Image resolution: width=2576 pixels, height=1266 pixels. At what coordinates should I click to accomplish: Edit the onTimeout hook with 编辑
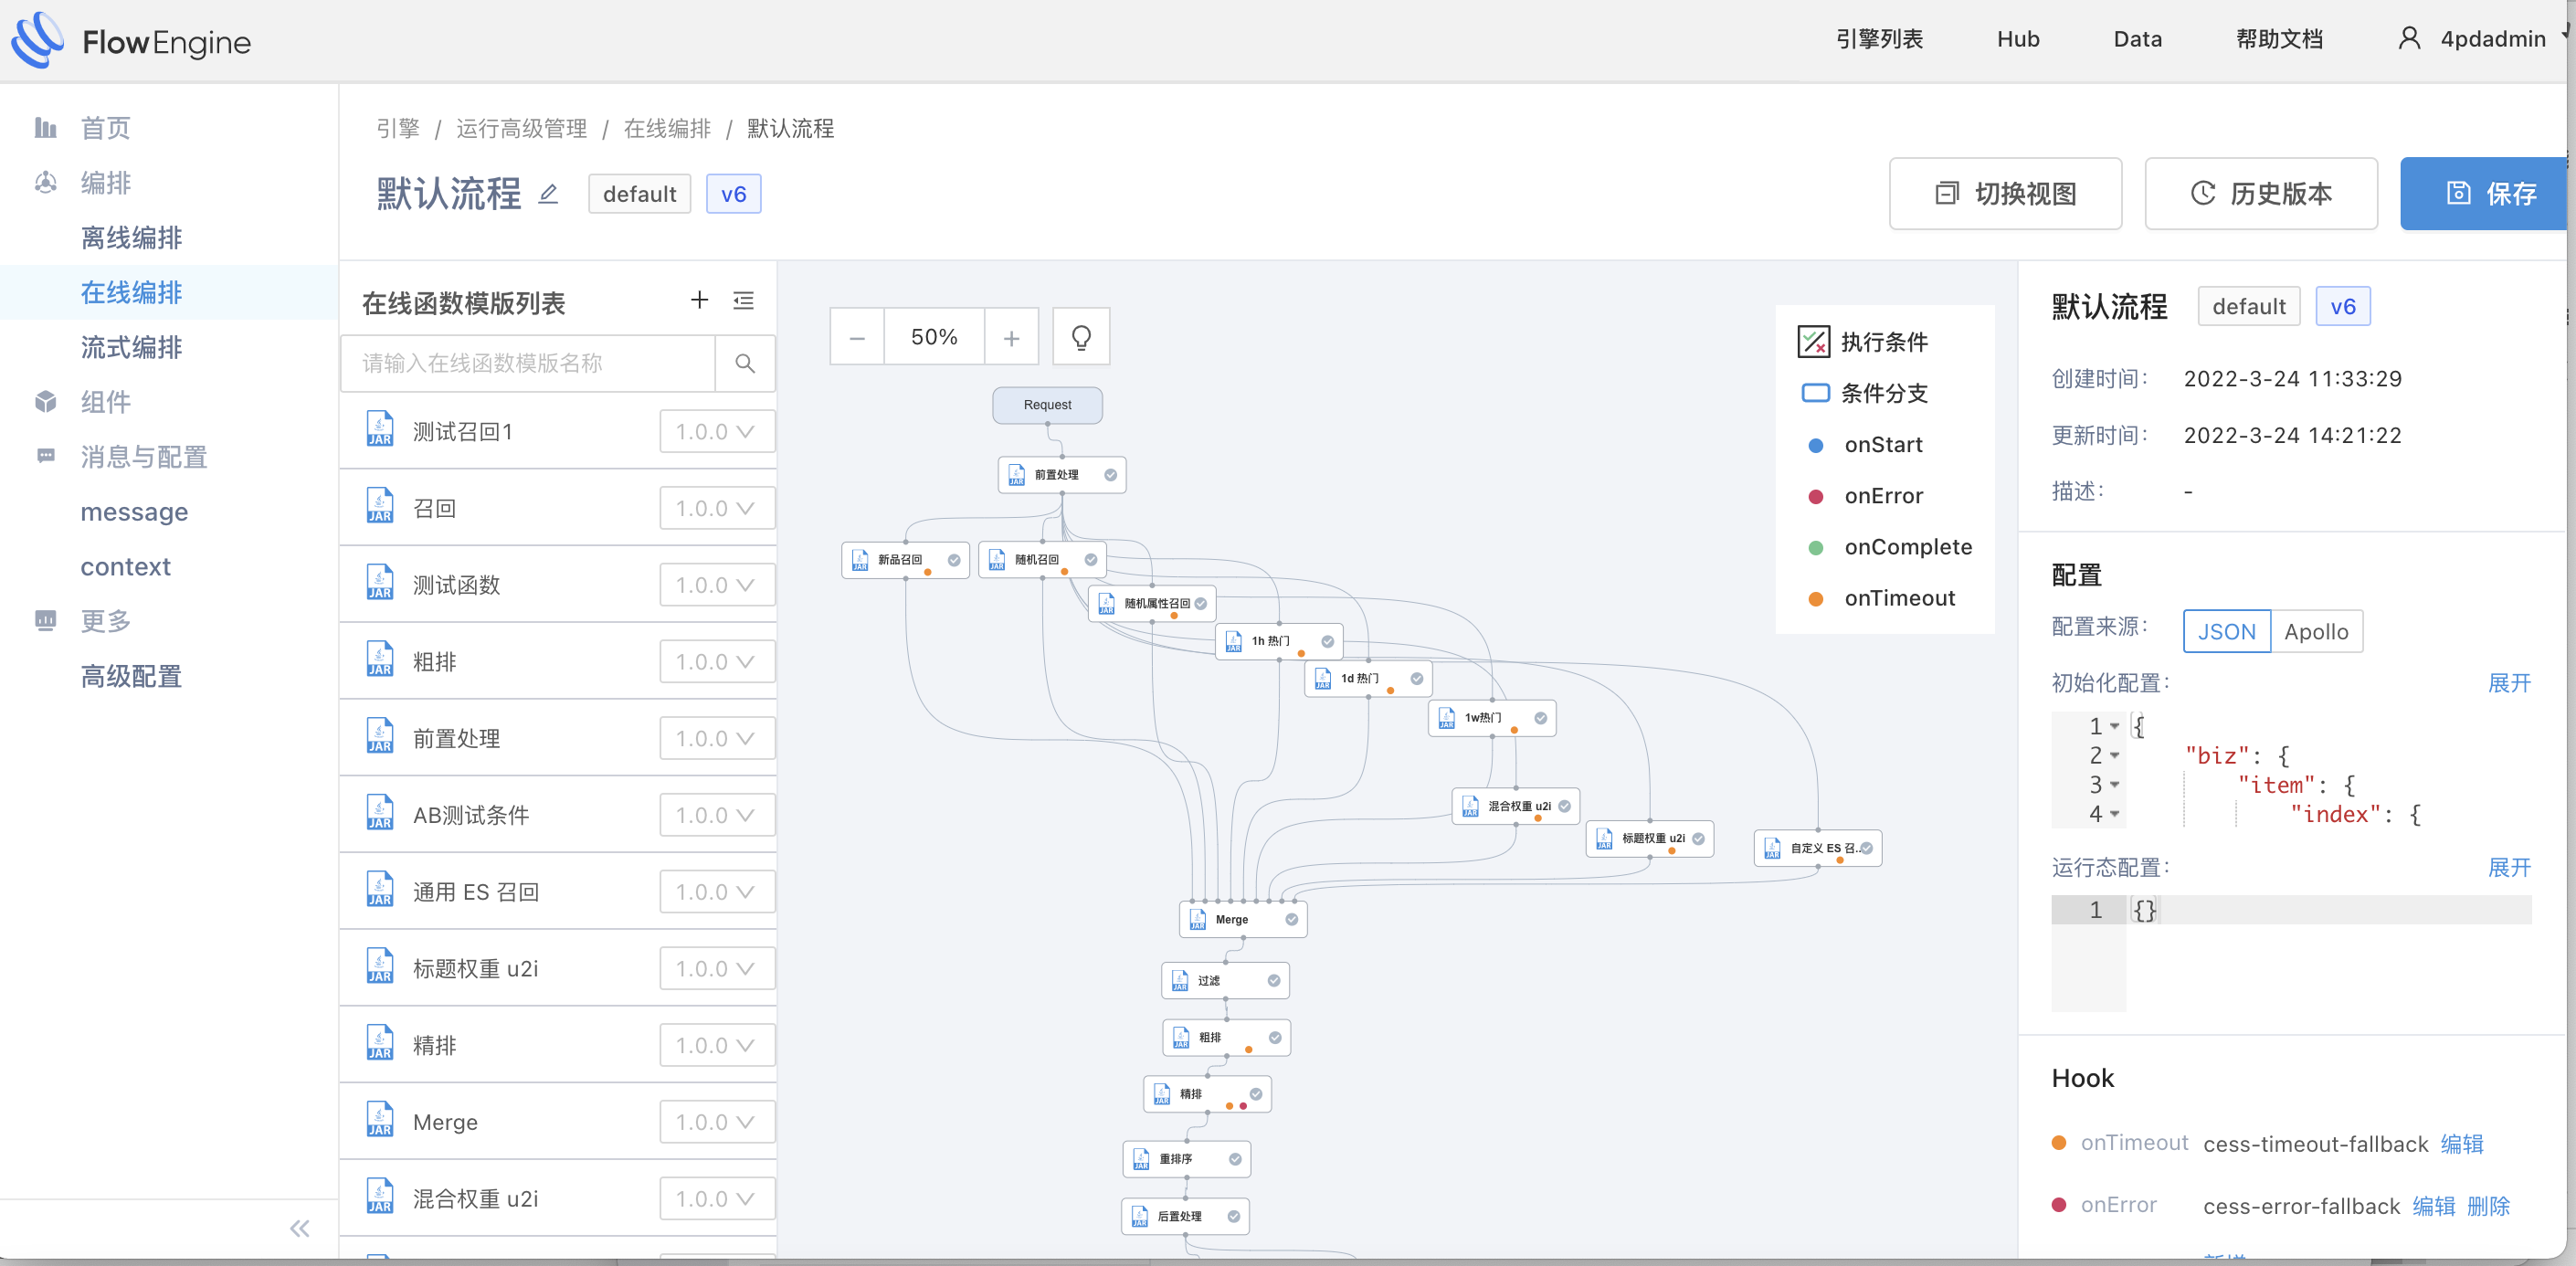pos(2461,1143)
